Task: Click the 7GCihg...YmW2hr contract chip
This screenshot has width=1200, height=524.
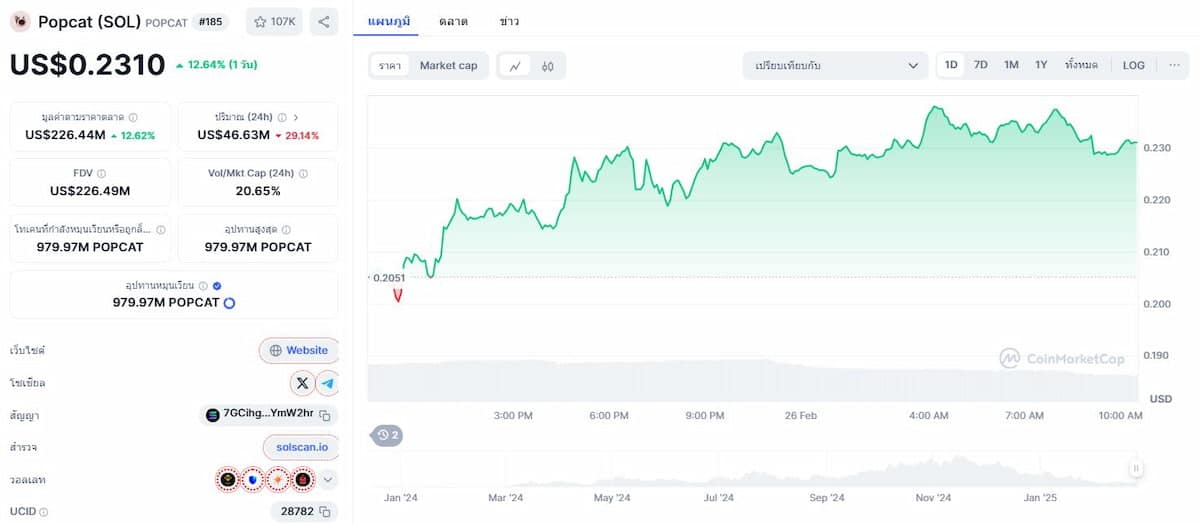Action: tap(268, 415)
